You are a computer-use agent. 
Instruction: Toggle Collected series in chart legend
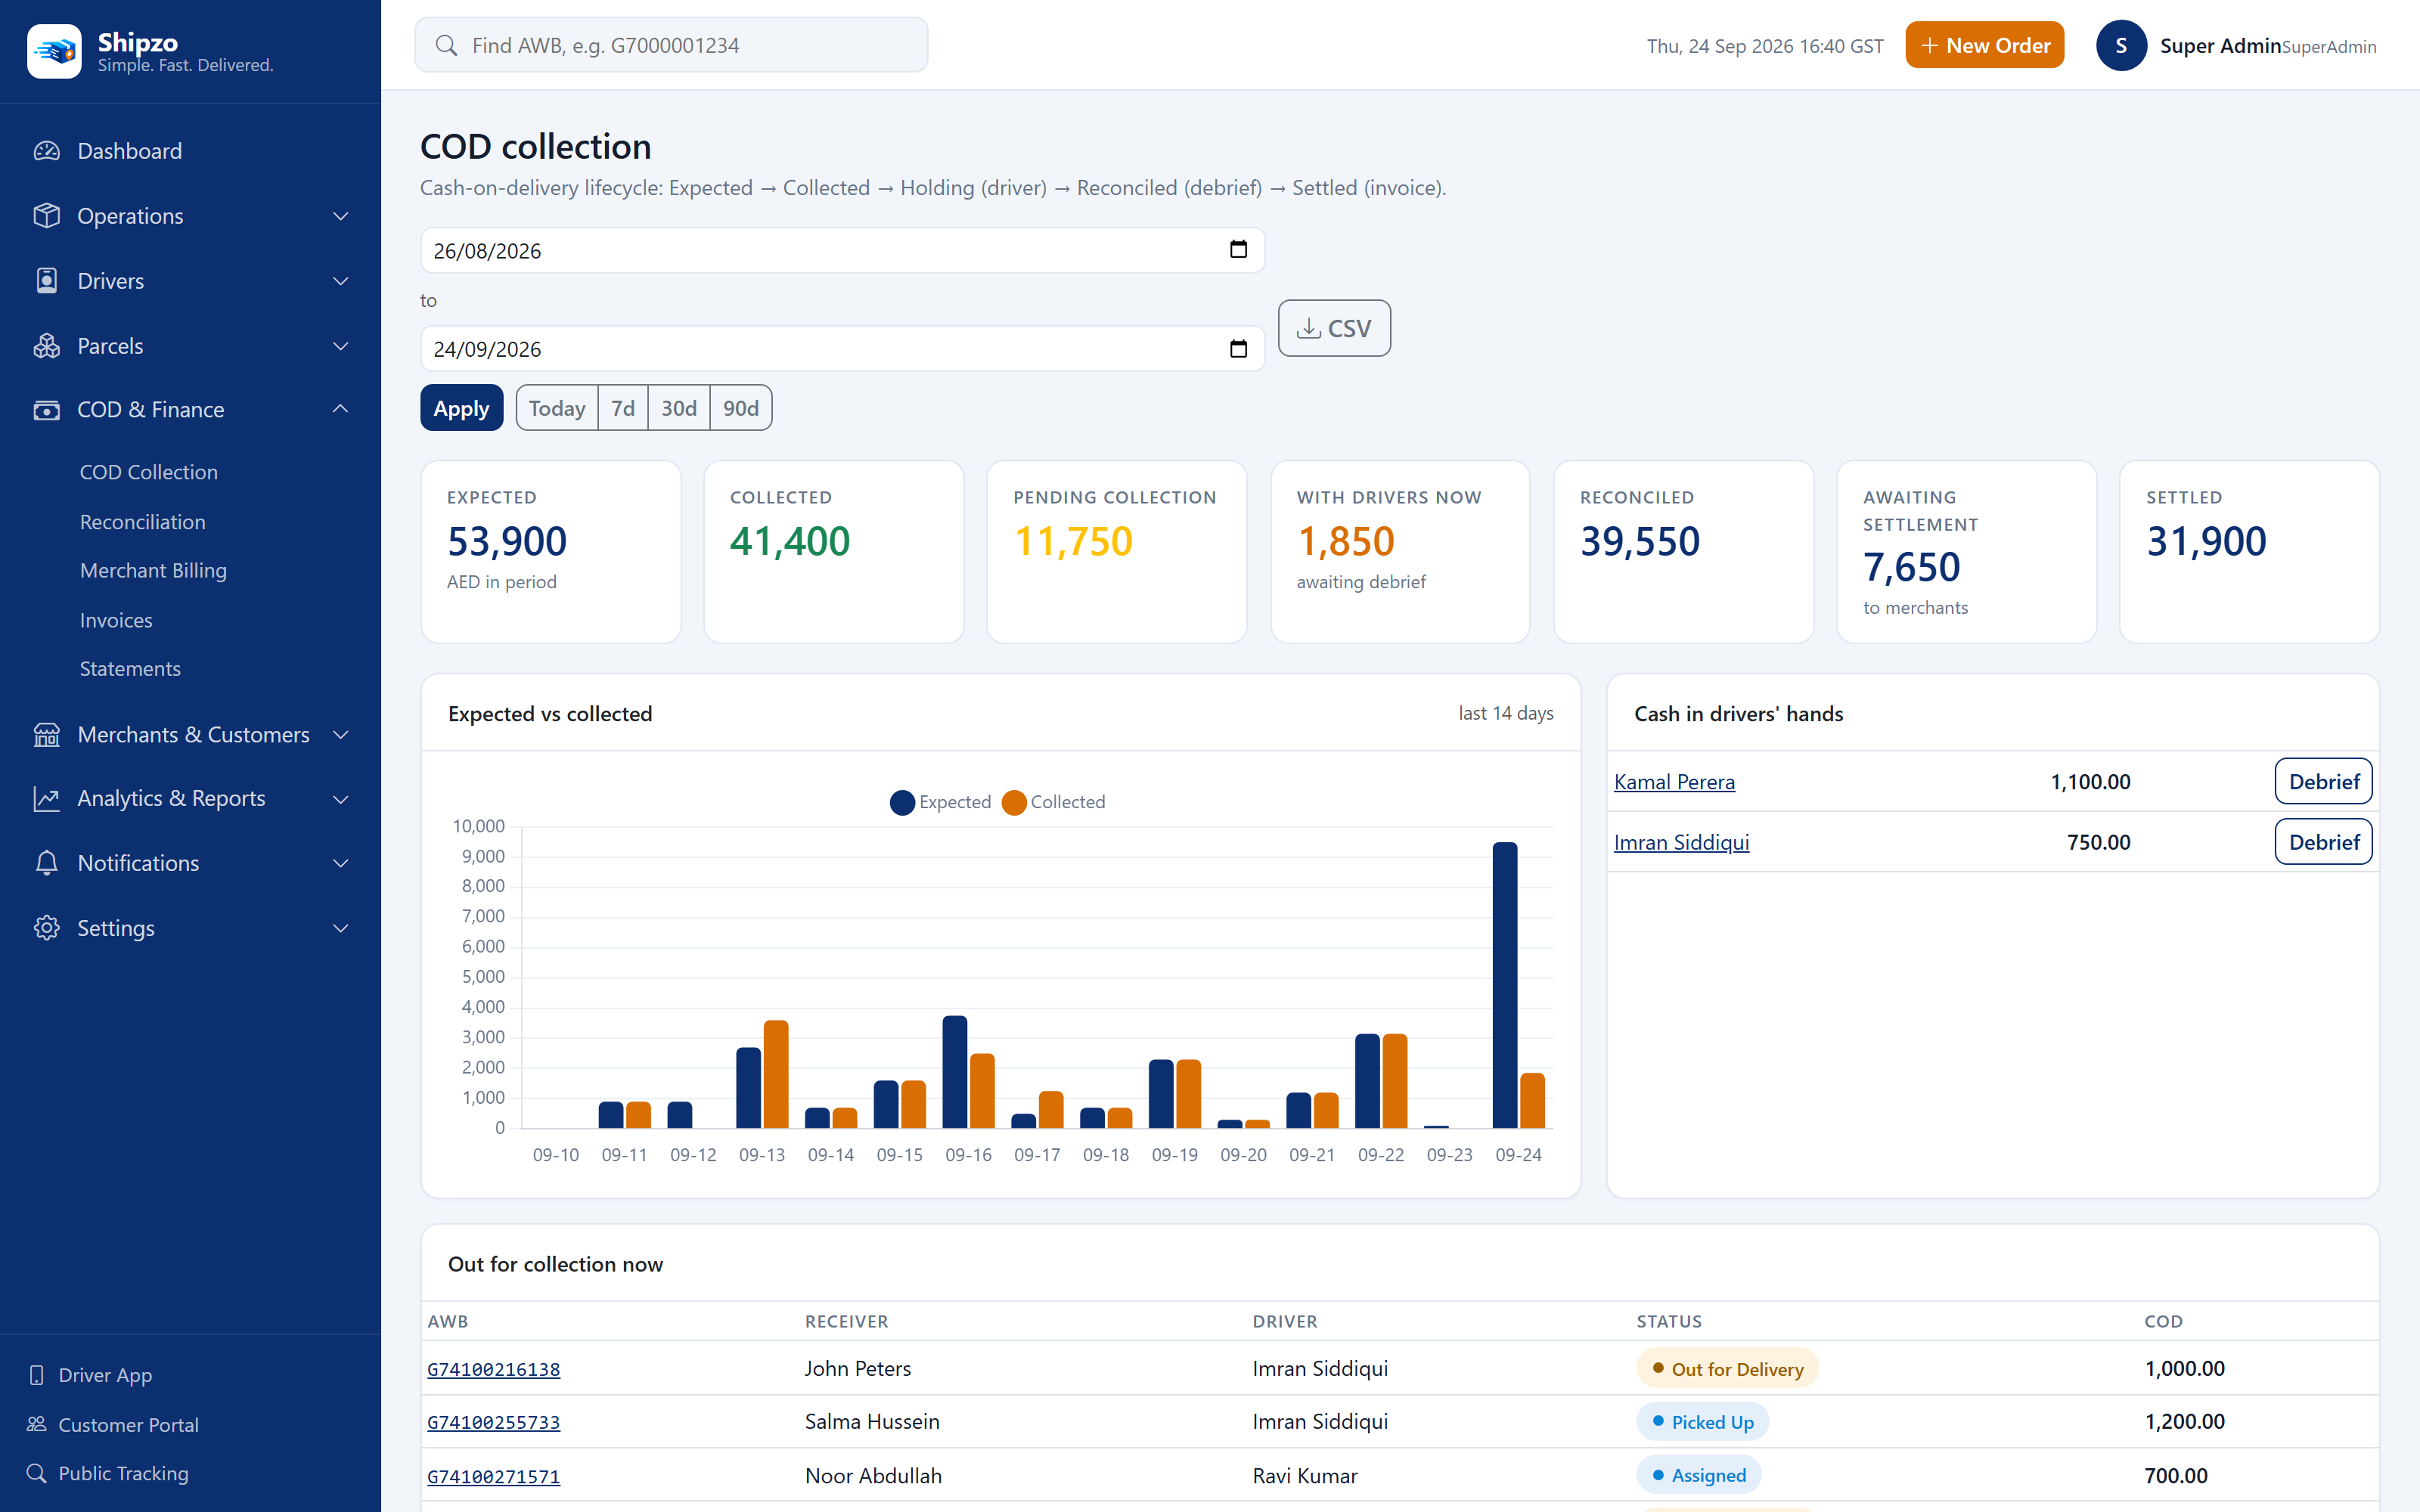click(1054, 802)
